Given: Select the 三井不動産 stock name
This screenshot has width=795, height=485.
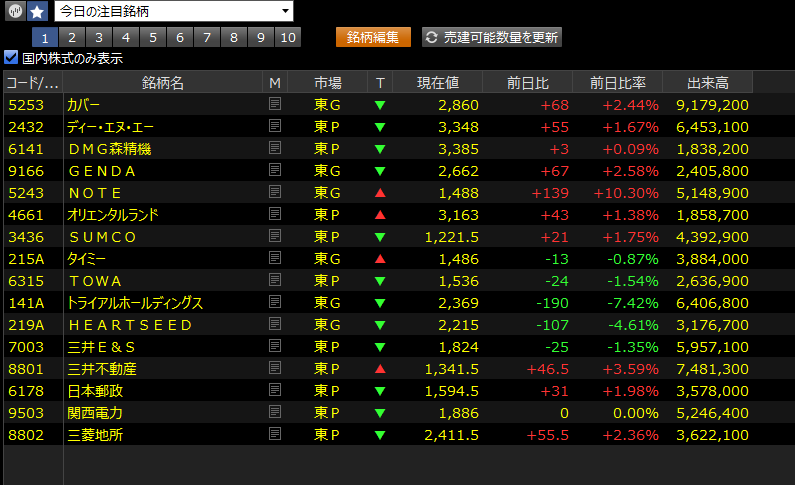Looking at the screenshot, I should pos(102,369).
